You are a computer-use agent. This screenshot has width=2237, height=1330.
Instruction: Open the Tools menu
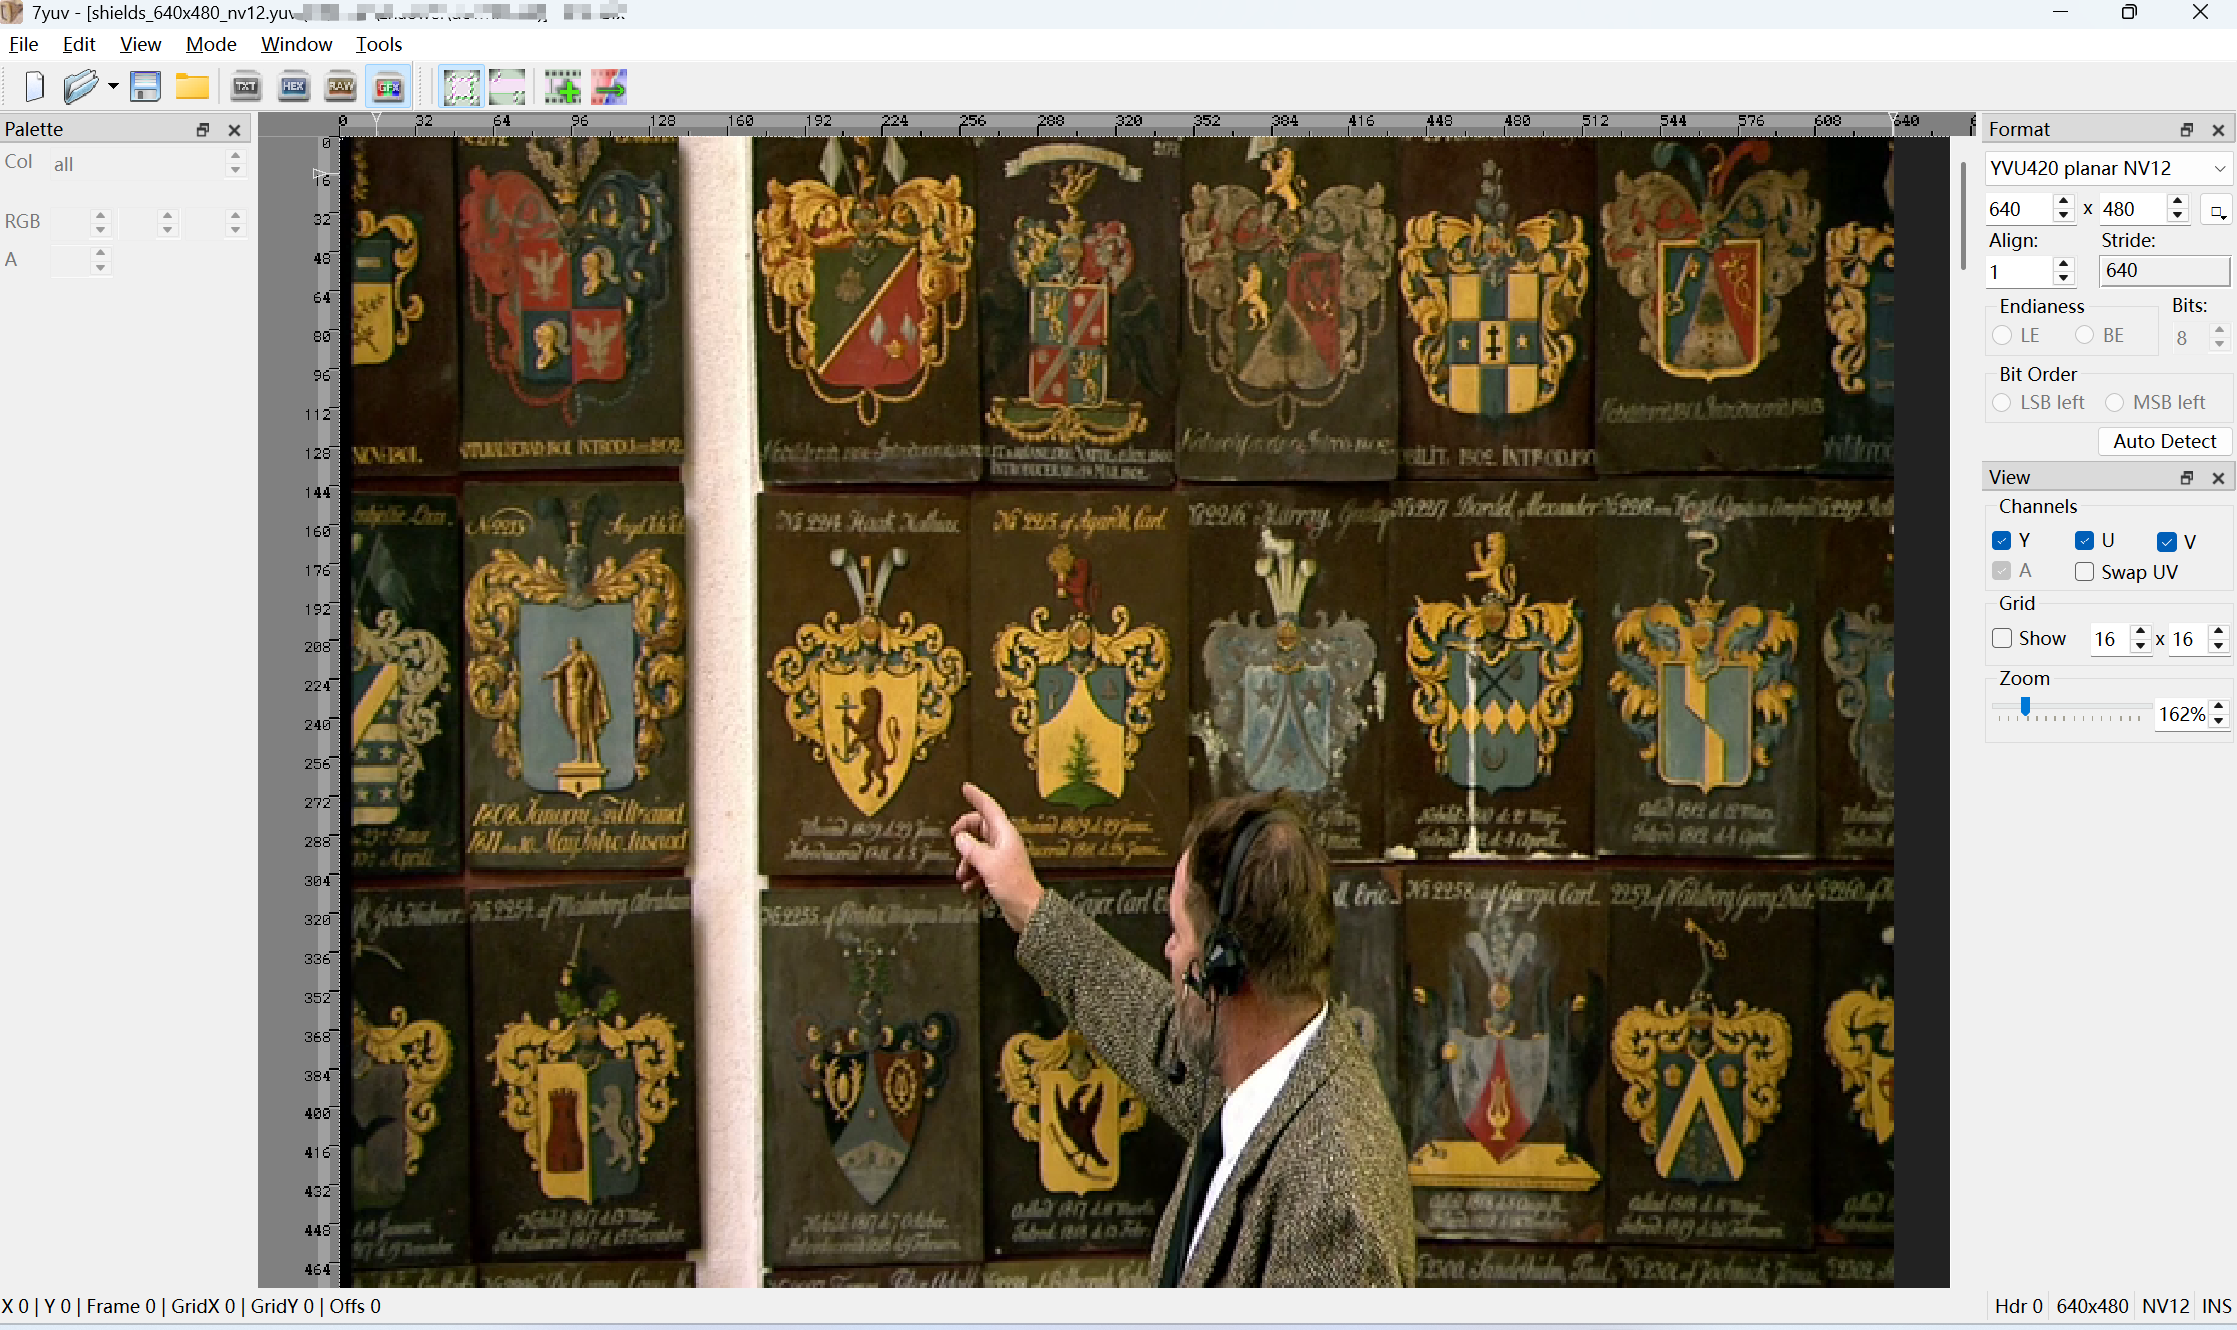pyautogui.click(x=378, y=44)
